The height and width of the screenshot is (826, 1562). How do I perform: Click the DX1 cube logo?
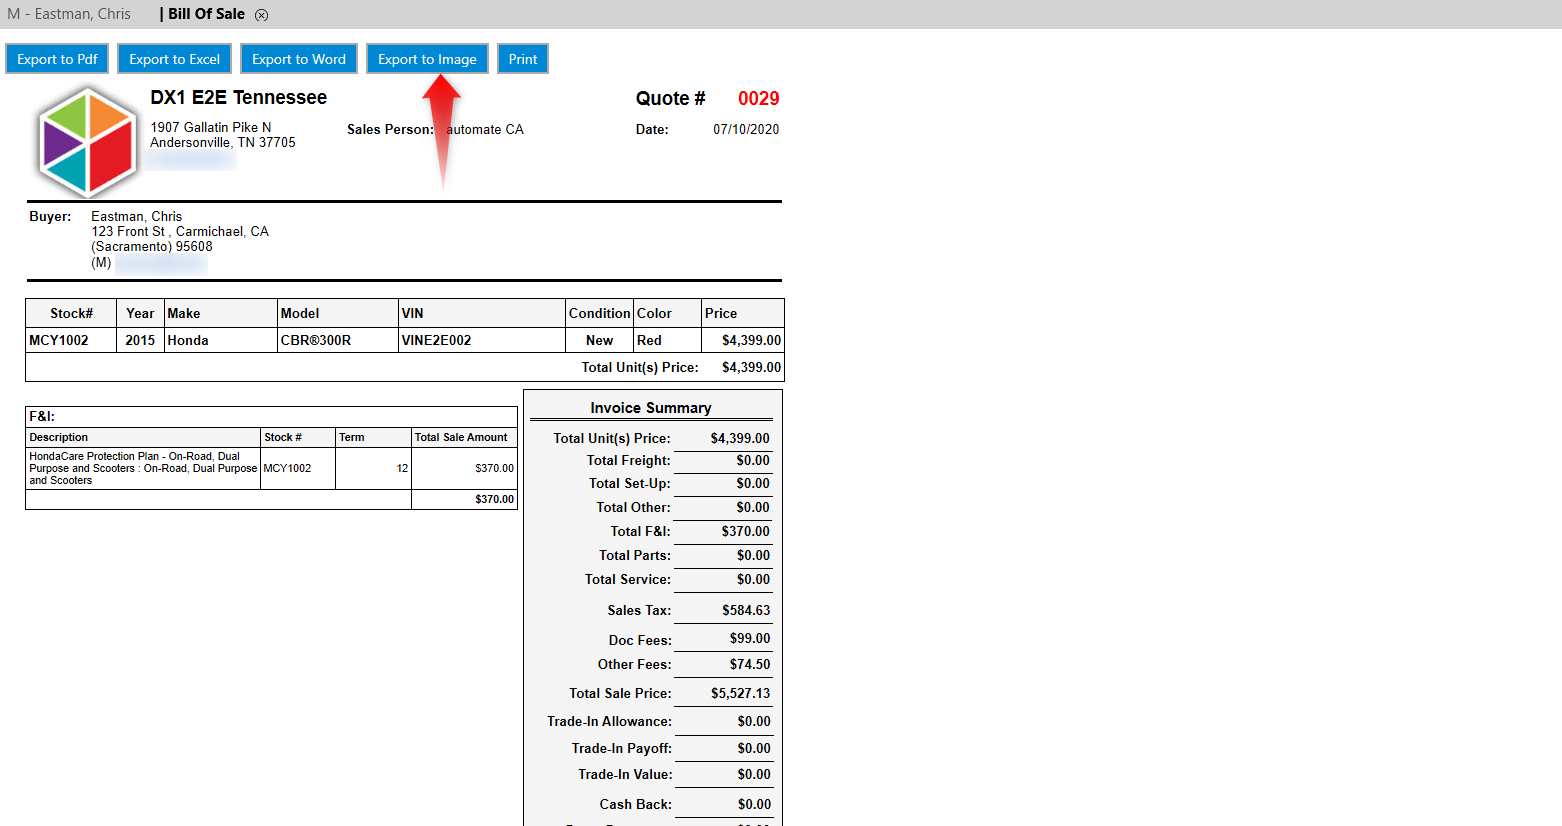87,142
